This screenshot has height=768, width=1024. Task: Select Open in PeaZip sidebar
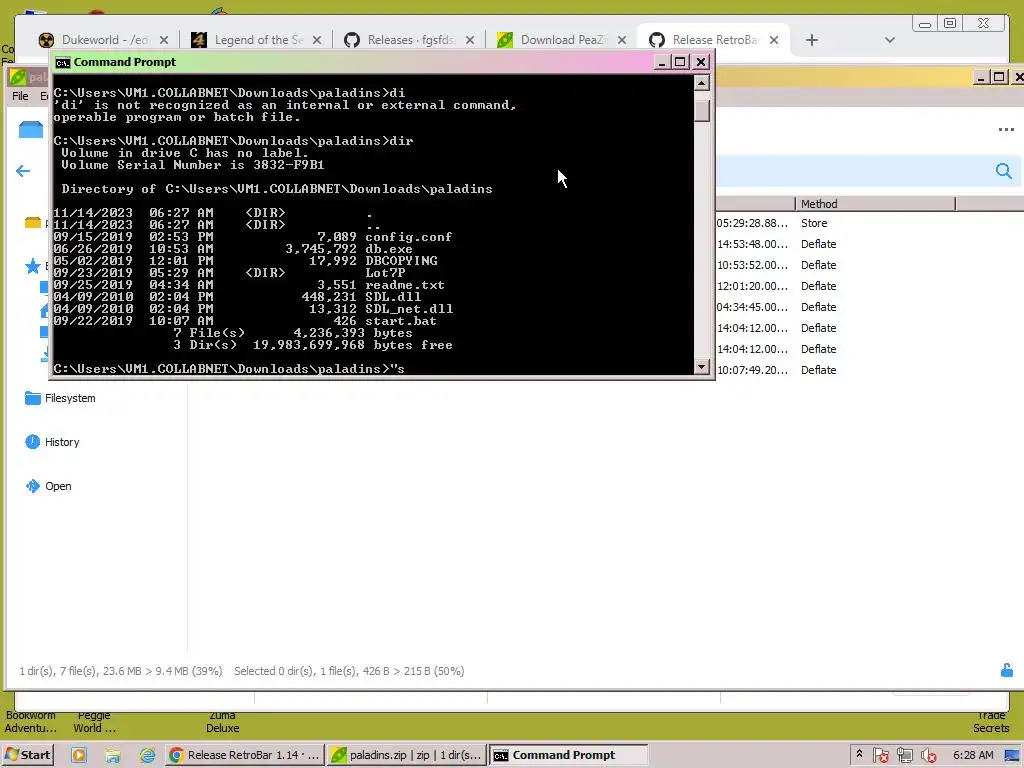click(x=58, y=486)
